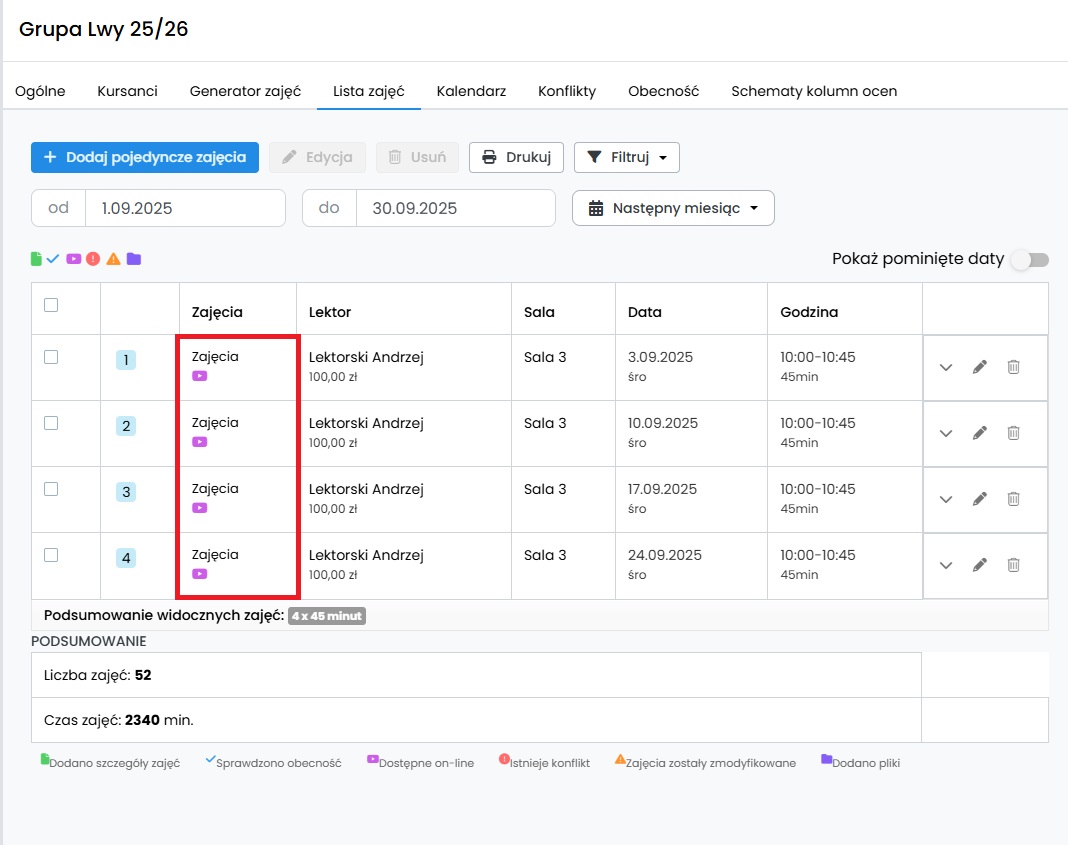This screenshot has height=845, width=1068.
Task: Click pencil edit icon for lesson 3
Action: tap(979, 499)
